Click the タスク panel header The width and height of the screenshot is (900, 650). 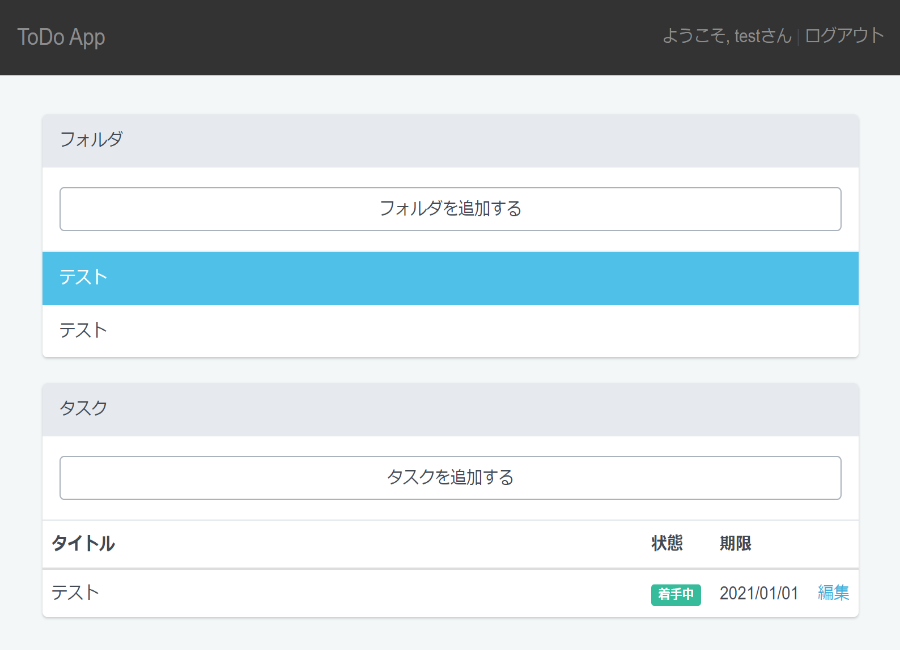450,409
